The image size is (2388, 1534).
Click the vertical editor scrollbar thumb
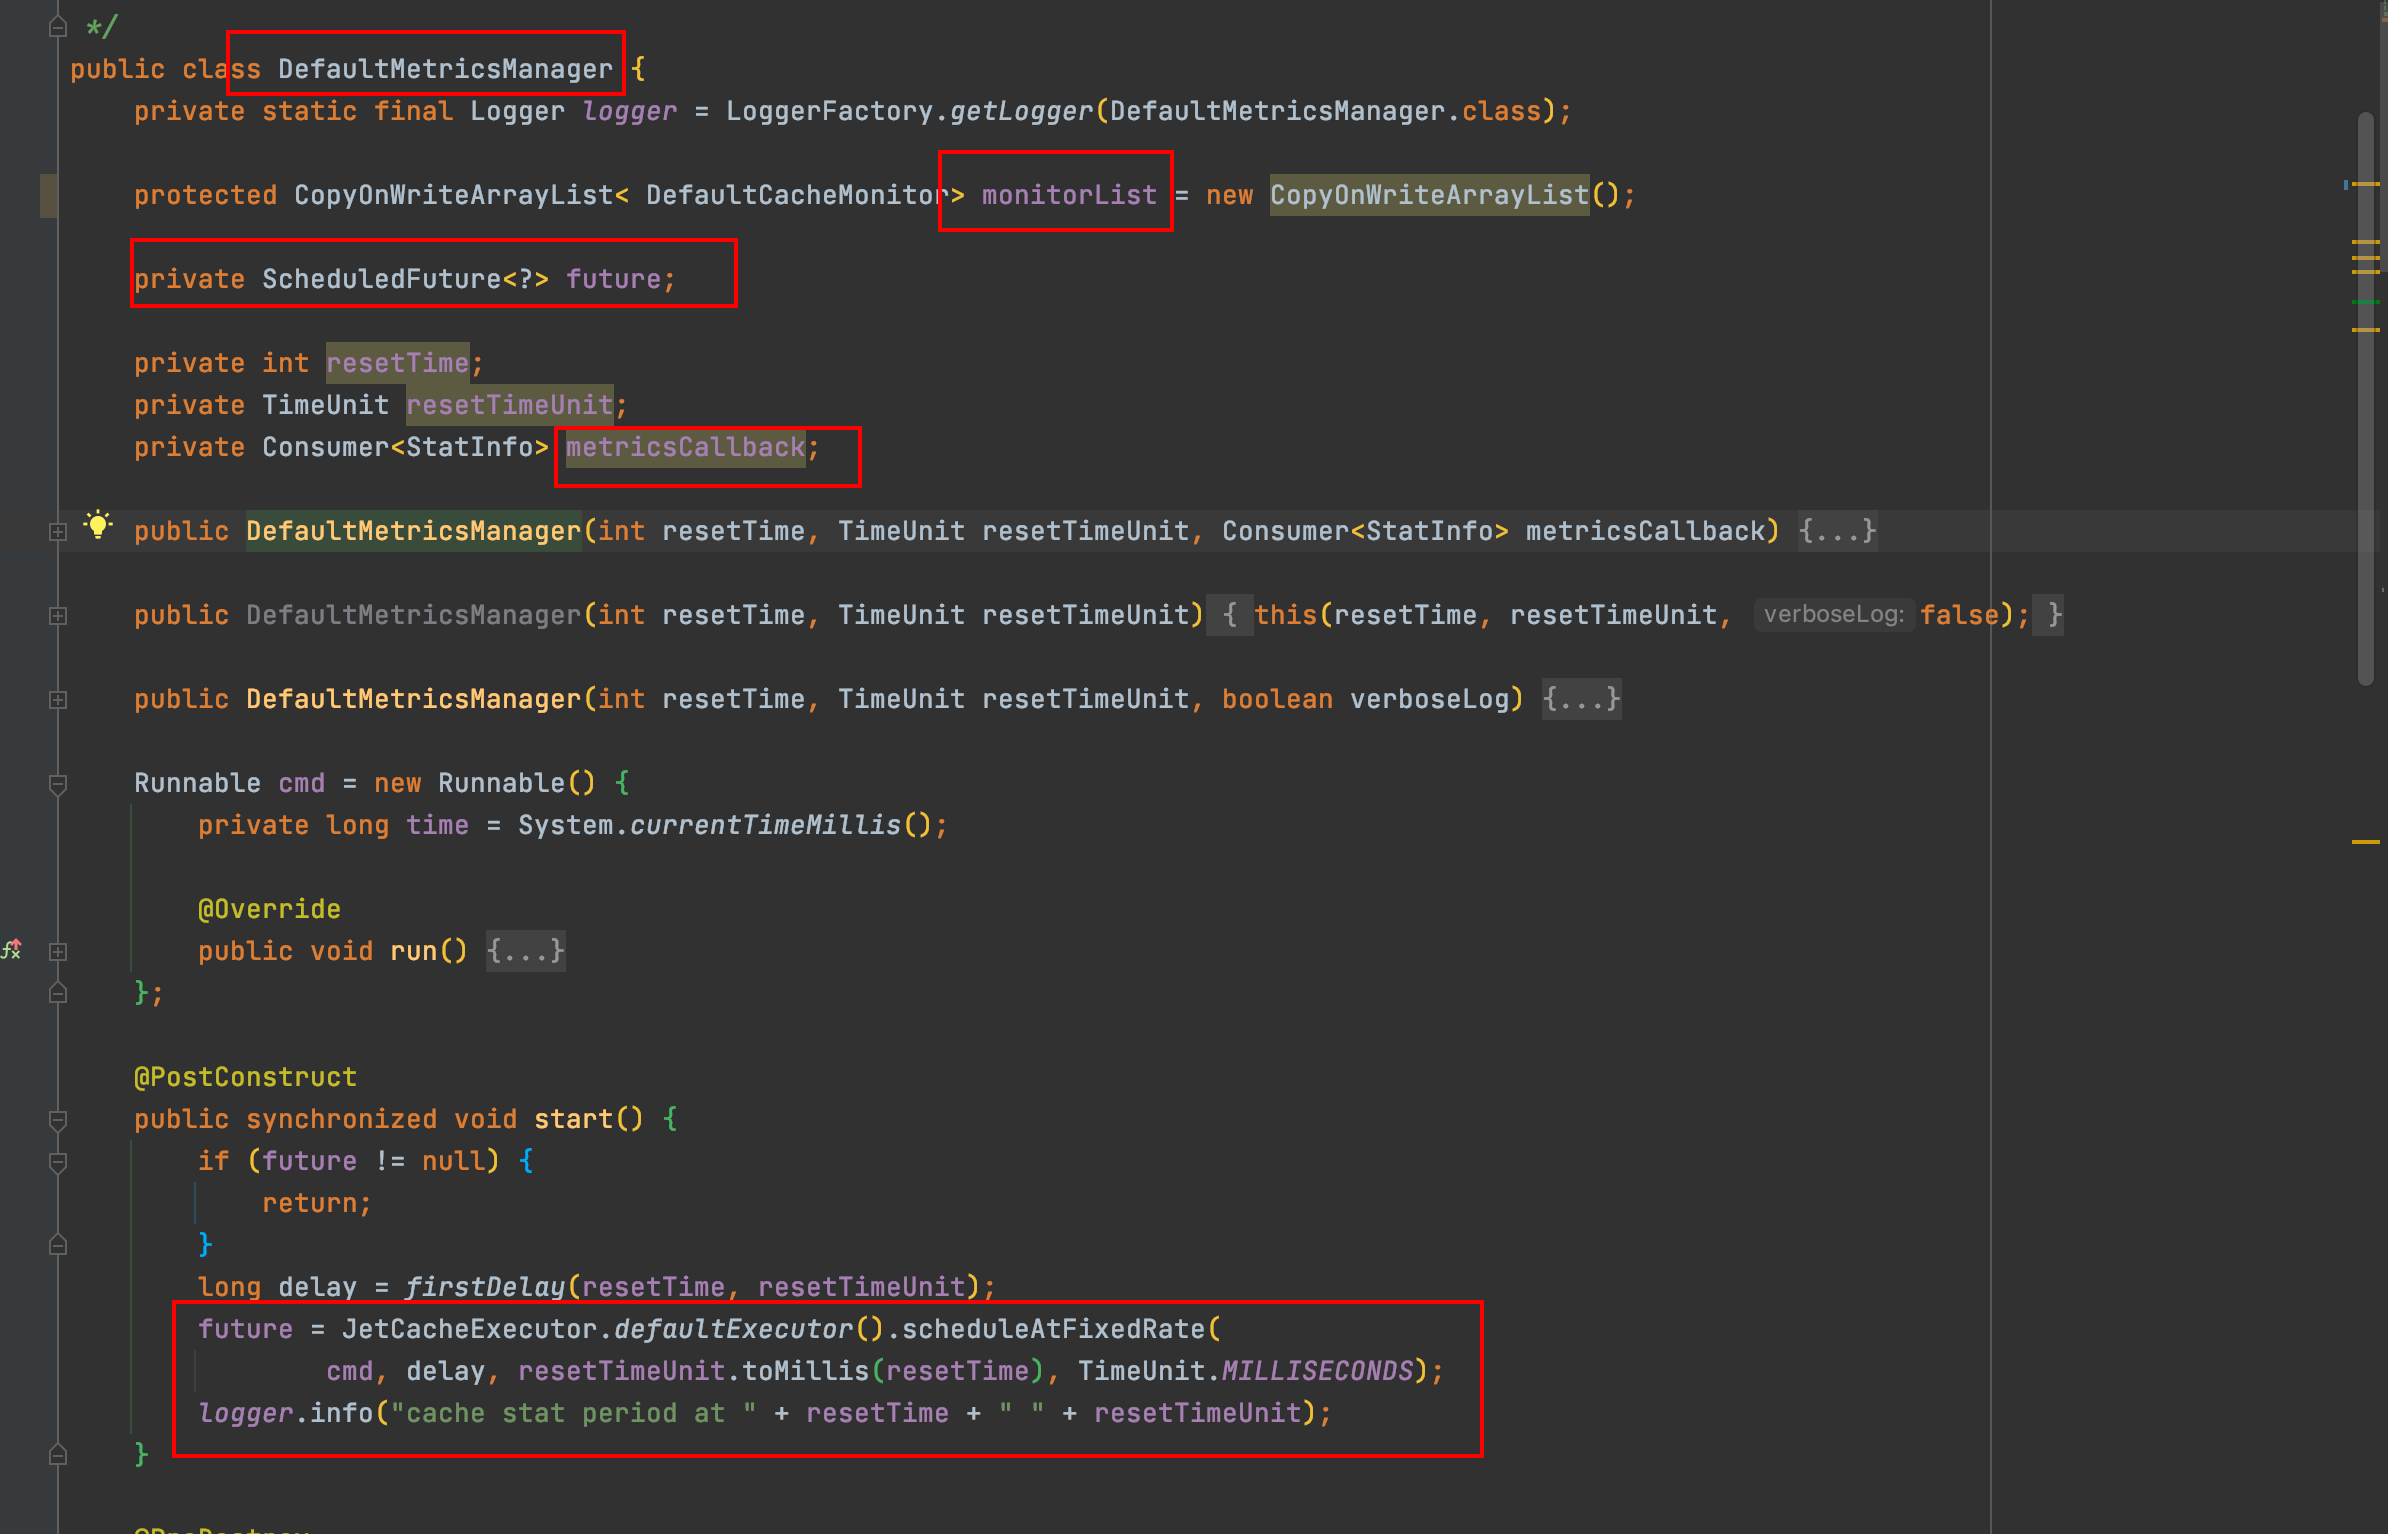click(x=2365, y=398)
